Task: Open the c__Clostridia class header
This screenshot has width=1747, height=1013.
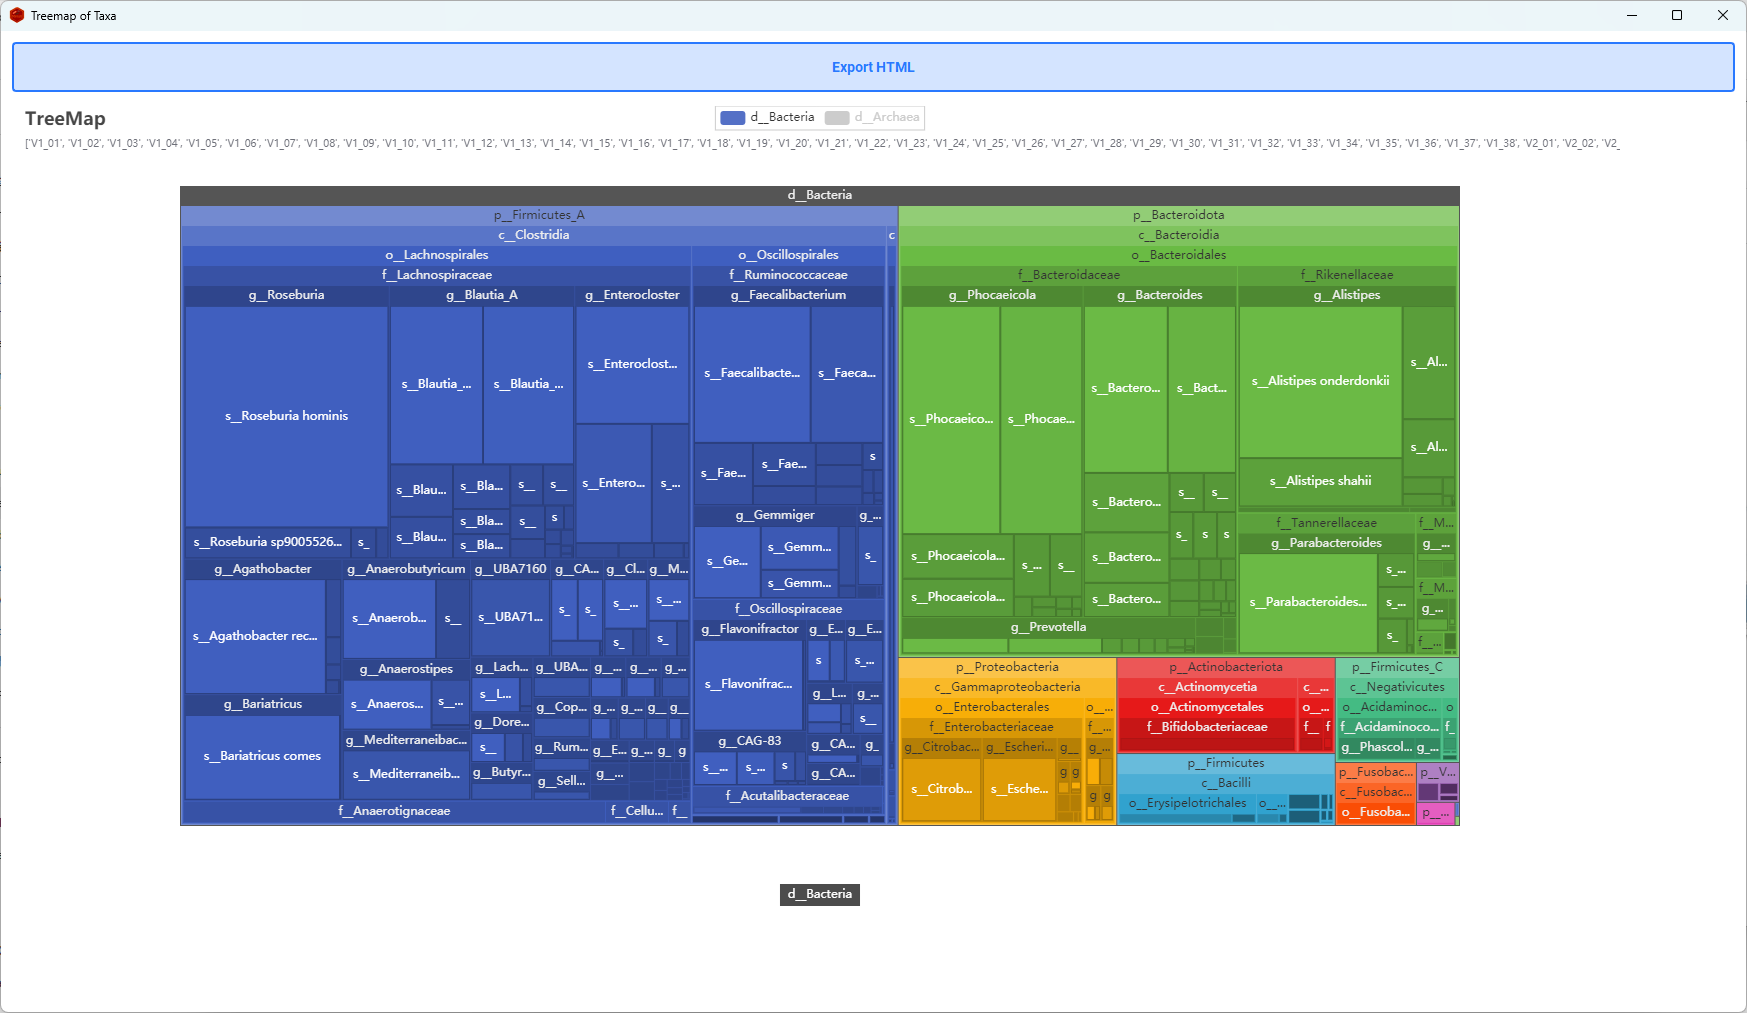Action: [534, 235]
